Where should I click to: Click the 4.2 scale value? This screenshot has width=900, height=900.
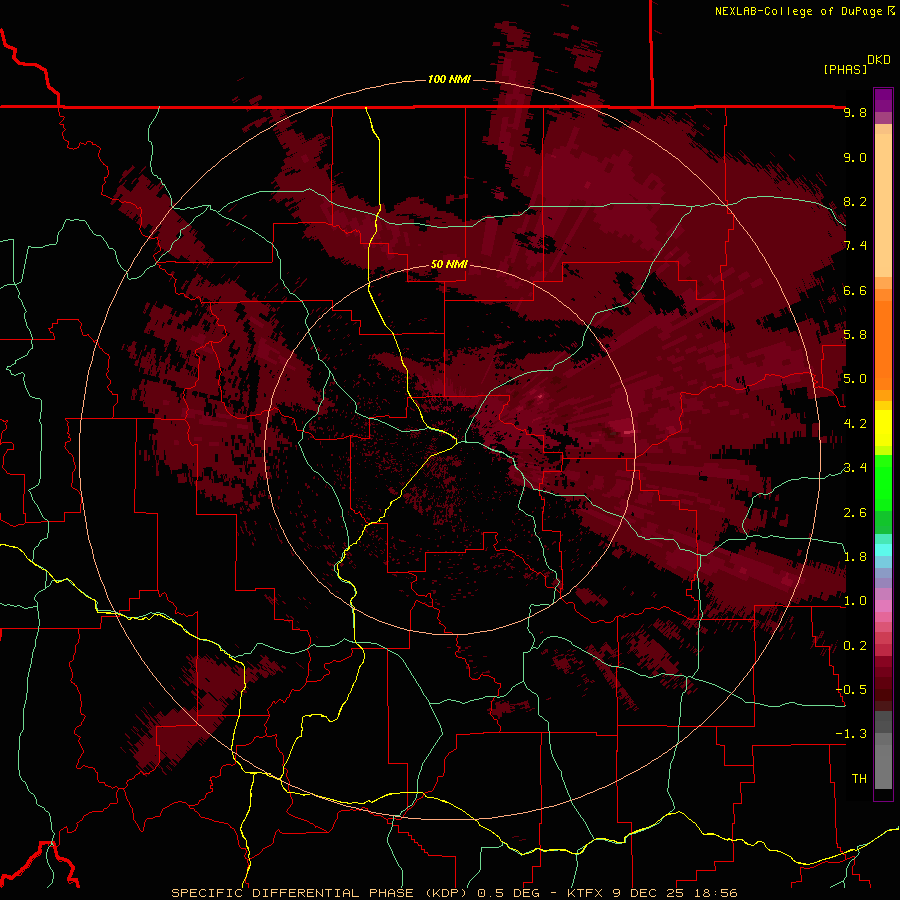point(855,424)
